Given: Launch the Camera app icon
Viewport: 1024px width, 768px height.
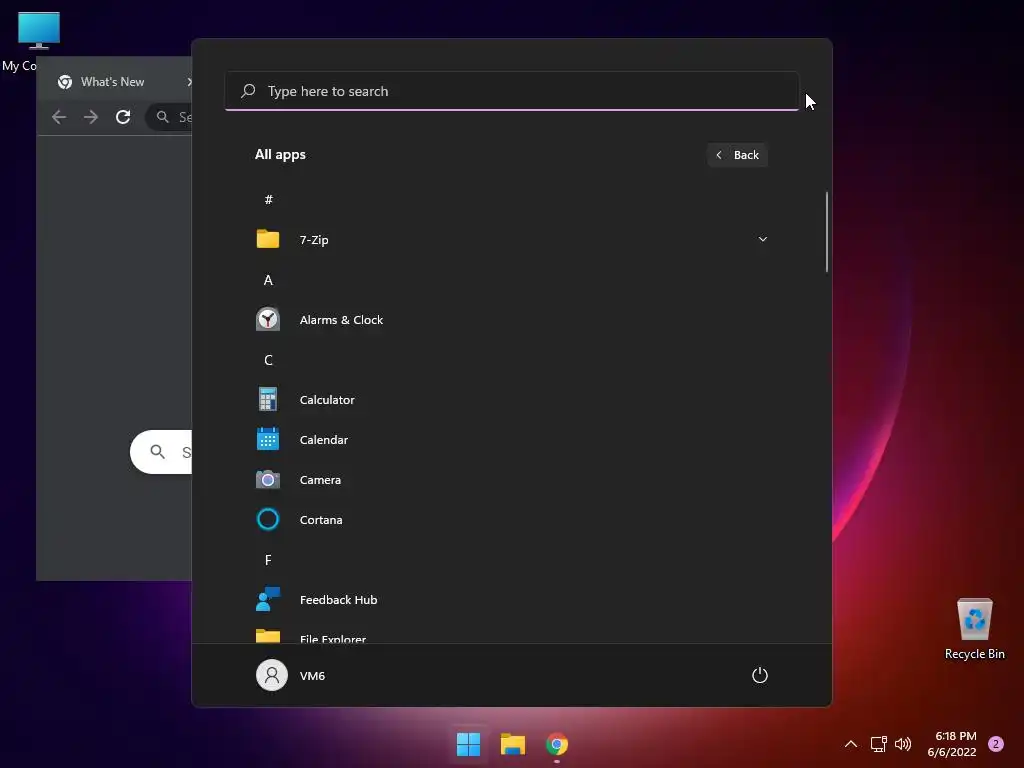Looking at the screenshot, I should (x=268, y=479).
